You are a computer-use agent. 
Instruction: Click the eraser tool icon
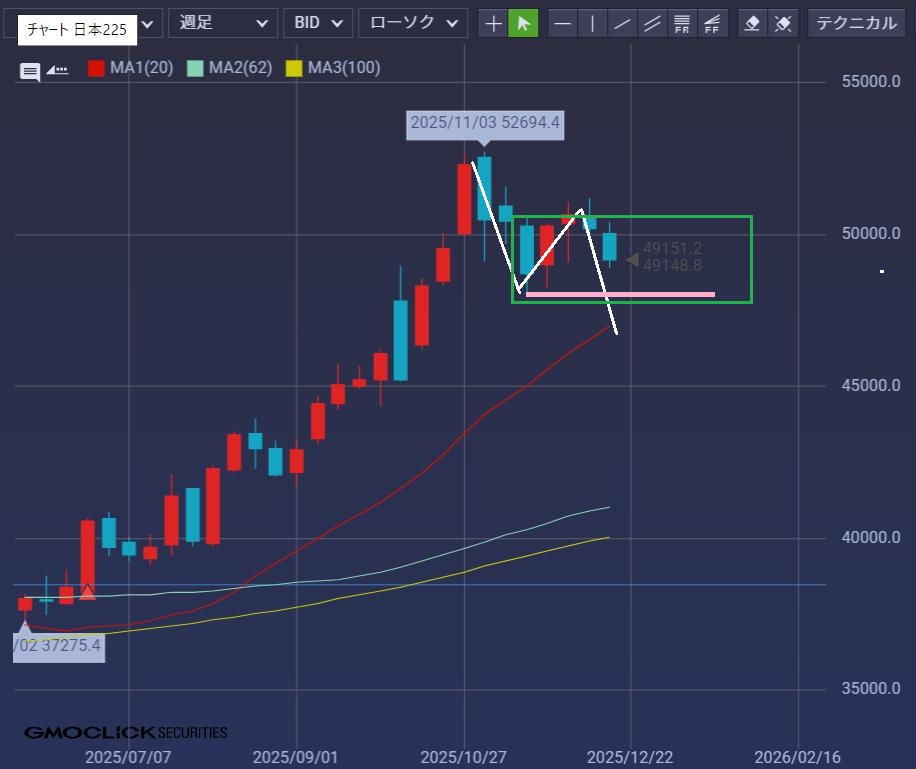click(753, 23)
